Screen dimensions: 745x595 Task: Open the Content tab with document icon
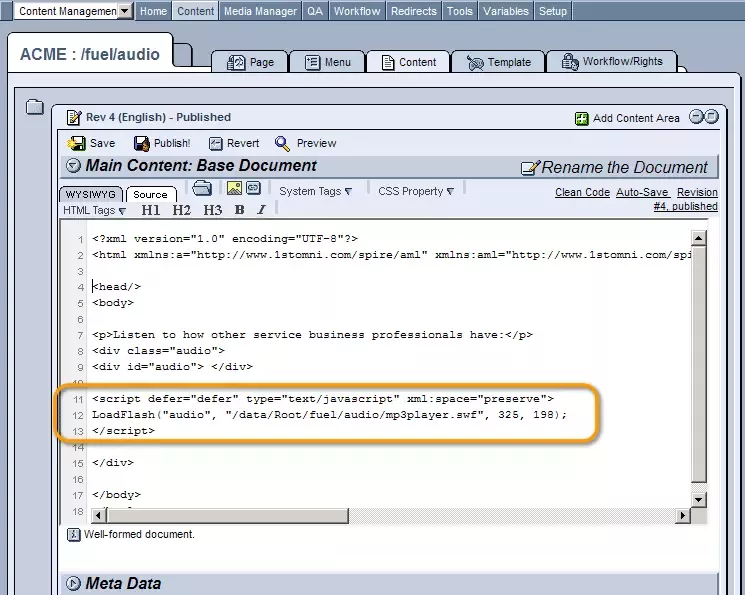click(409, 62)
